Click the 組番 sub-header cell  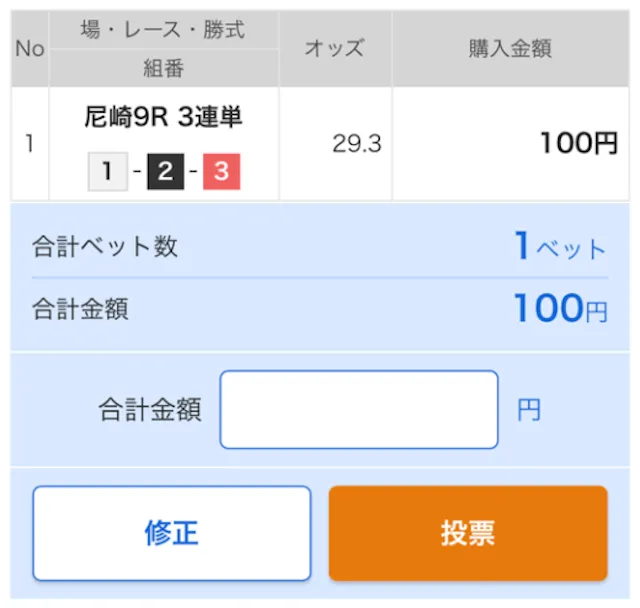click(x=163, y=68)
